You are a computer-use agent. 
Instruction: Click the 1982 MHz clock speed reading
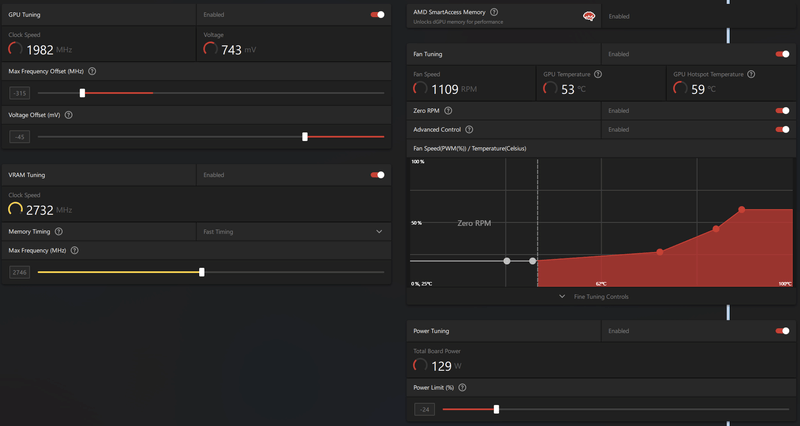(x=49, y=50)
